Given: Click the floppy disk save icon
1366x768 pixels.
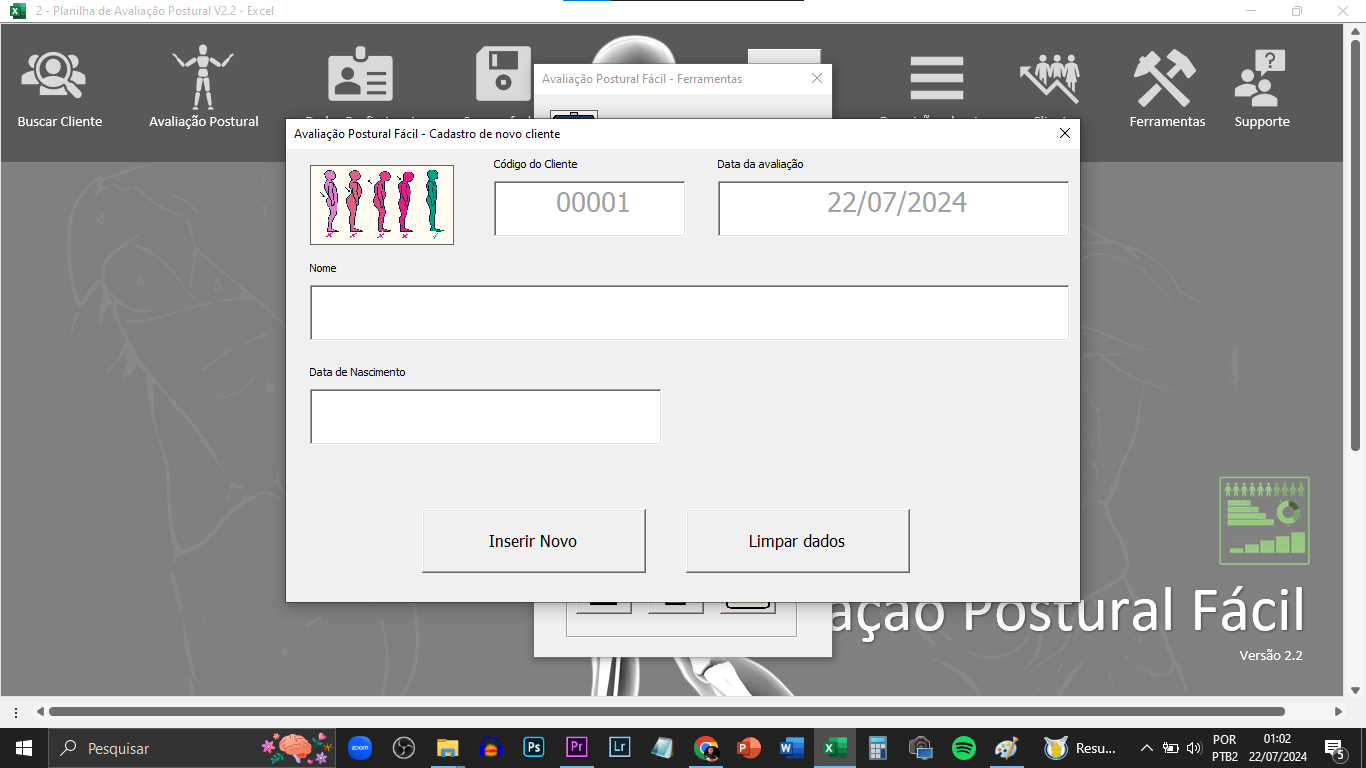Looking at the screenshot, I should coord(502,74).
